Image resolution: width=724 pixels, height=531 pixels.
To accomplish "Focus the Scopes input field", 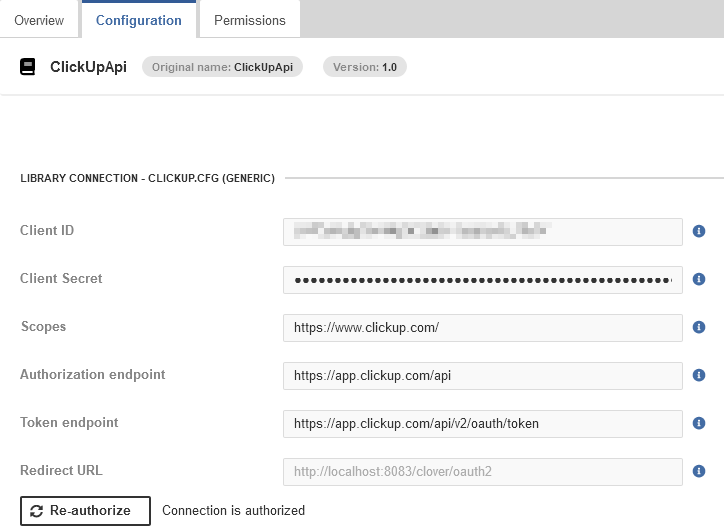I will [483, 328].
